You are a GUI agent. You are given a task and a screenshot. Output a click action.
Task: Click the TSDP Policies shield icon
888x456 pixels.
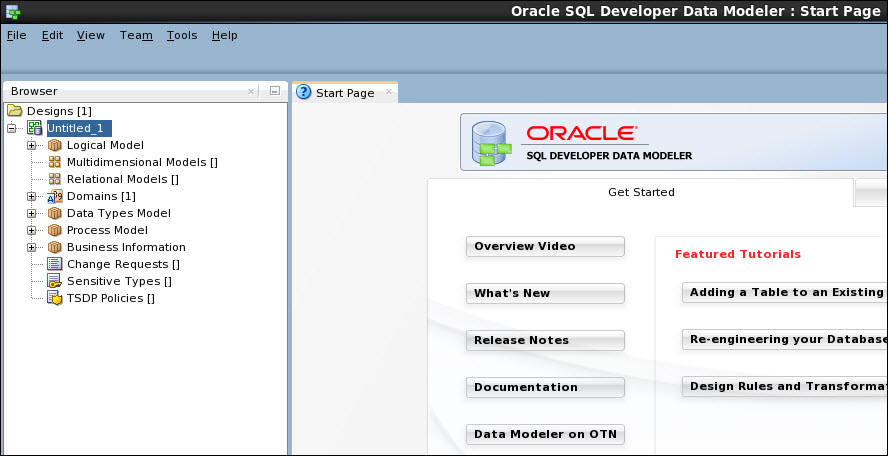coord(55,298)
